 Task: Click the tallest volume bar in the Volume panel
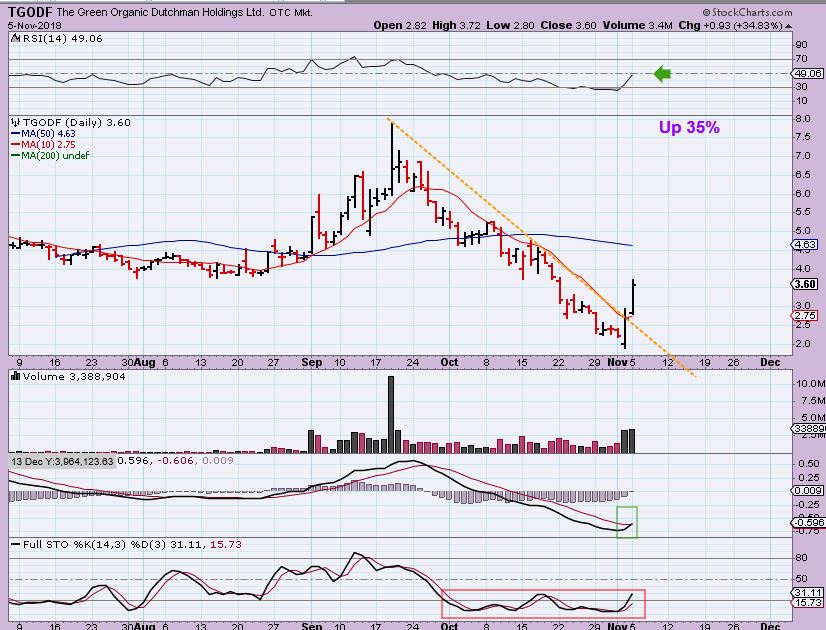click(x=391, y=415)
